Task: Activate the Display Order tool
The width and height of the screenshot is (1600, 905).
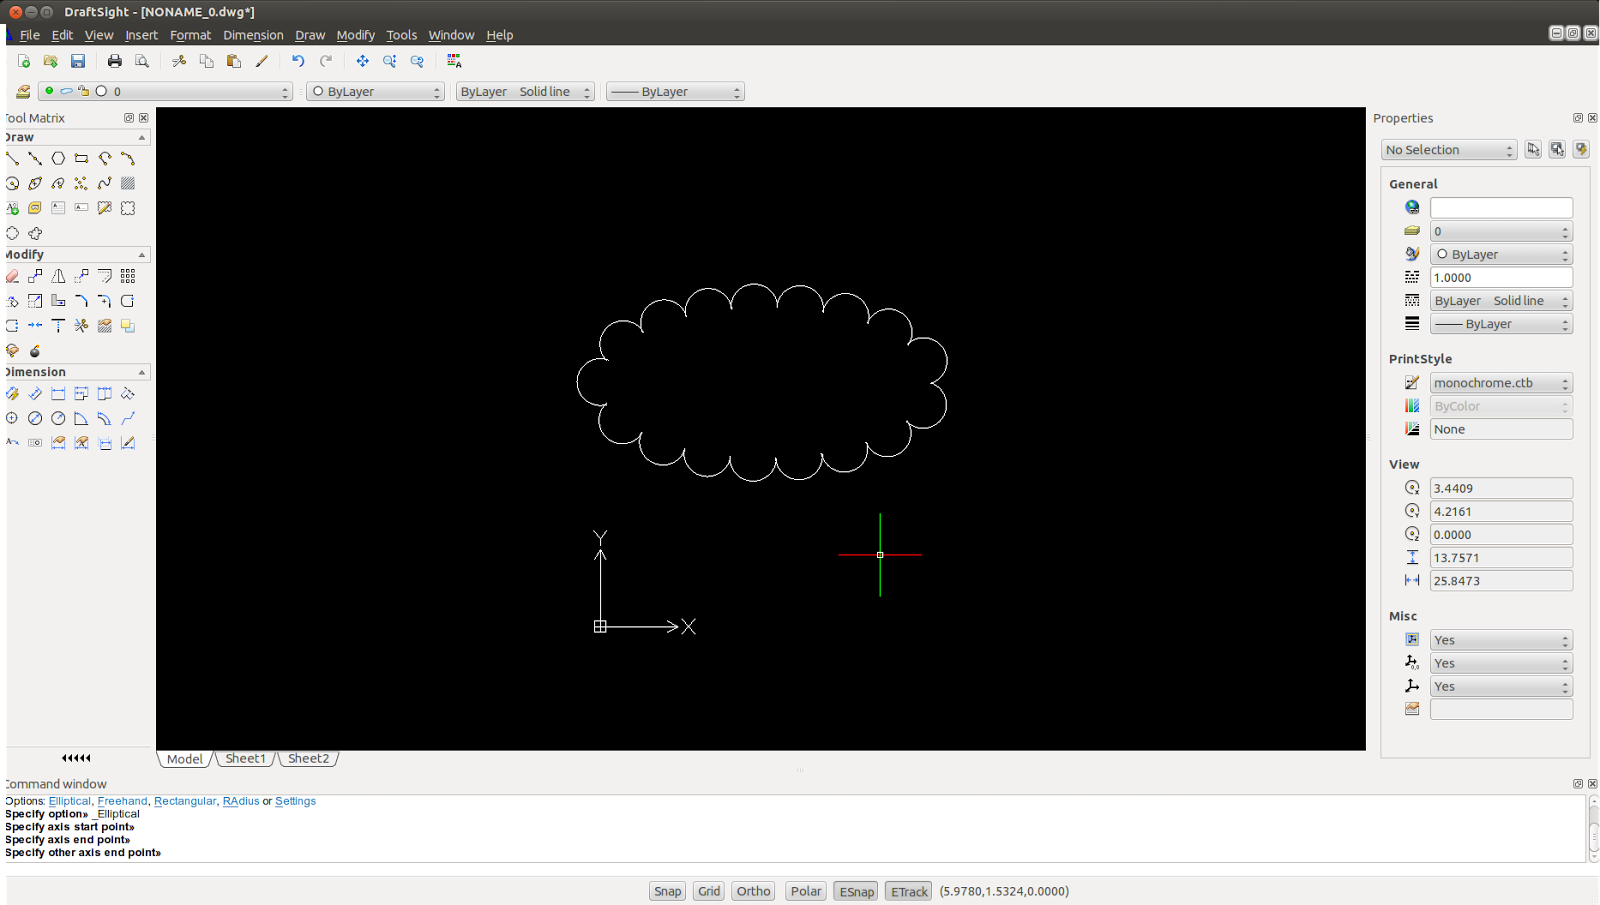Action: [128, 326]
